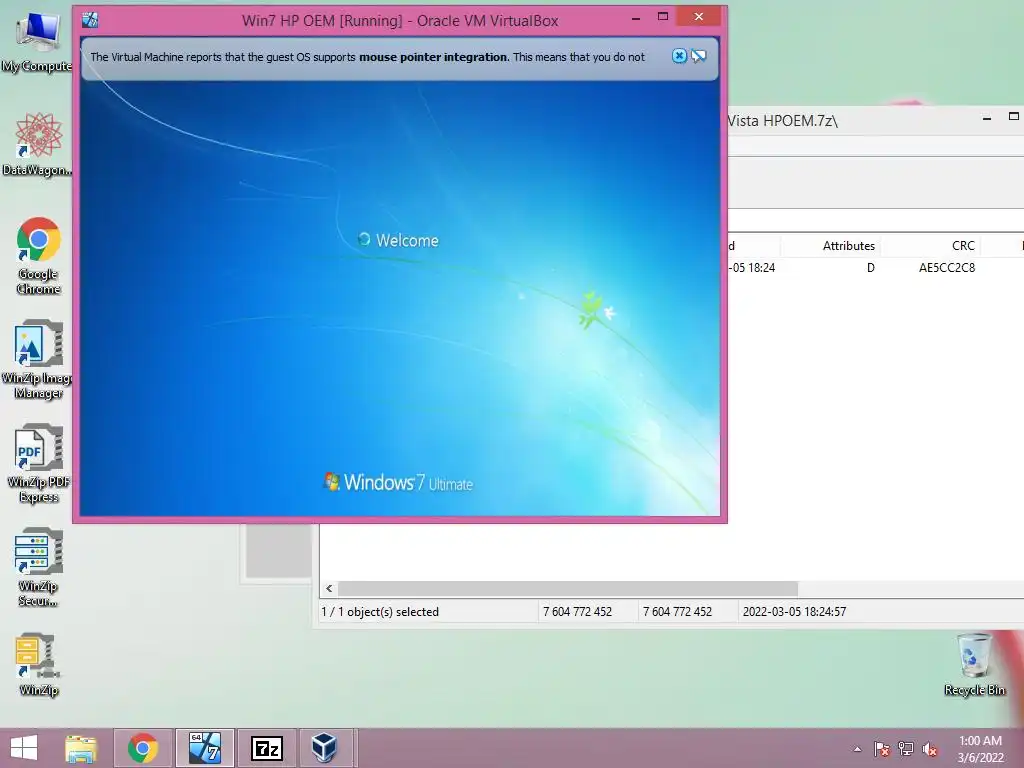Switch to VirtualBox Manager taskbar item
This screenshot has height=768, width=1024.
324,748
